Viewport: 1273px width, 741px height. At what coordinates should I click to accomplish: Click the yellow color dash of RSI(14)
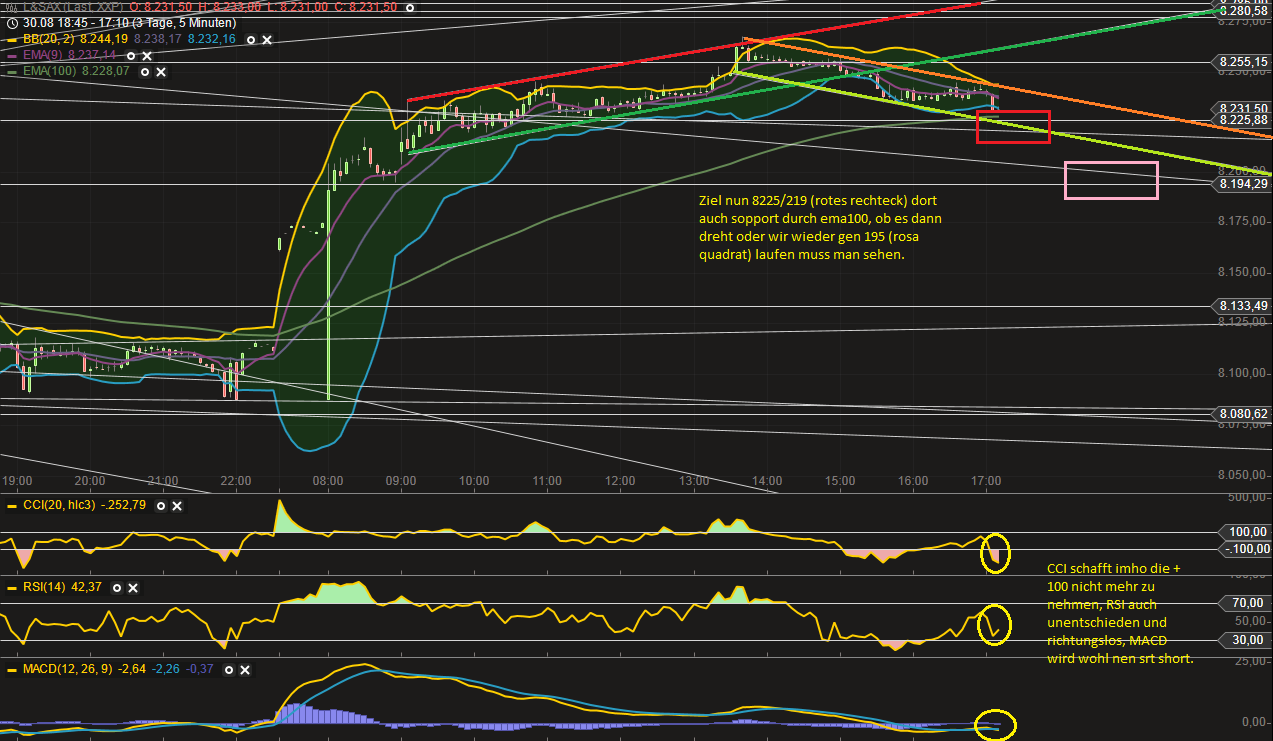point(12,587)
